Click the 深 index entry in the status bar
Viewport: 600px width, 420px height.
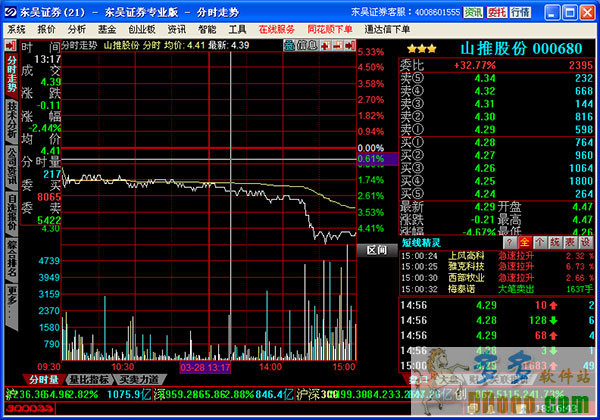tap(224, 394)
